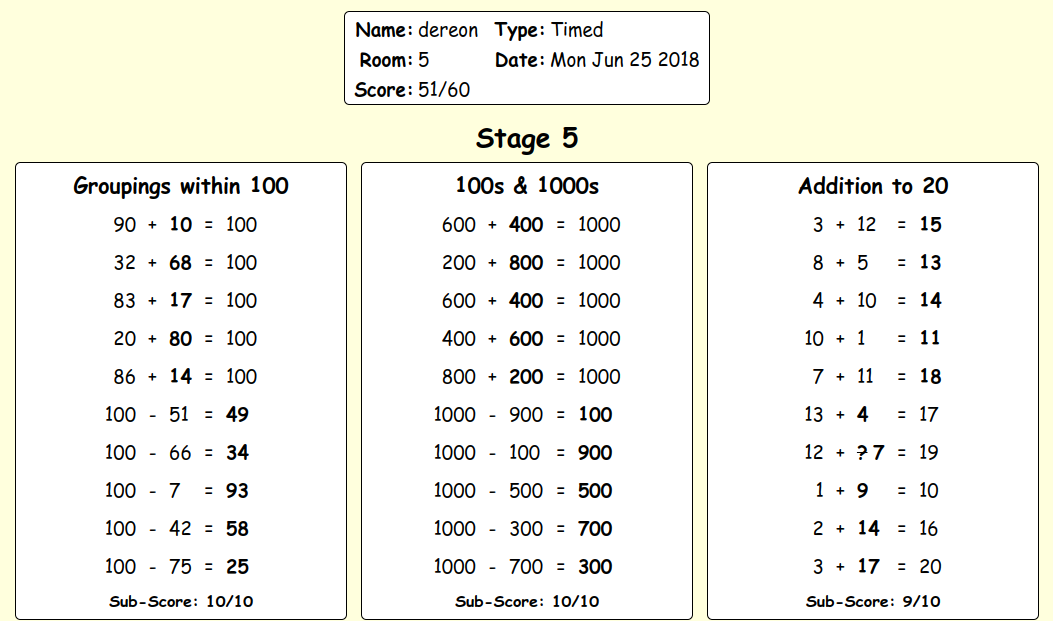Click the number 51 in 100 - 51
Image resolution: width=1053 pixels, height=621 pixels.
(179, 414)
